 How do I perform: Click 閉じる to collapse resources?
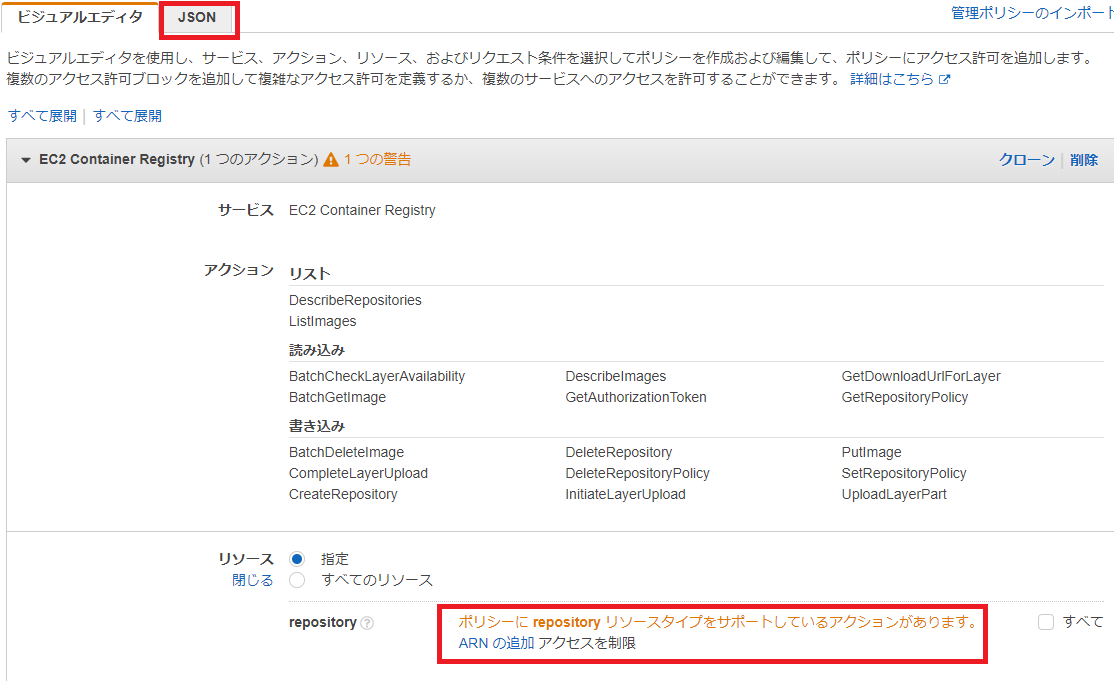(252, 580)
